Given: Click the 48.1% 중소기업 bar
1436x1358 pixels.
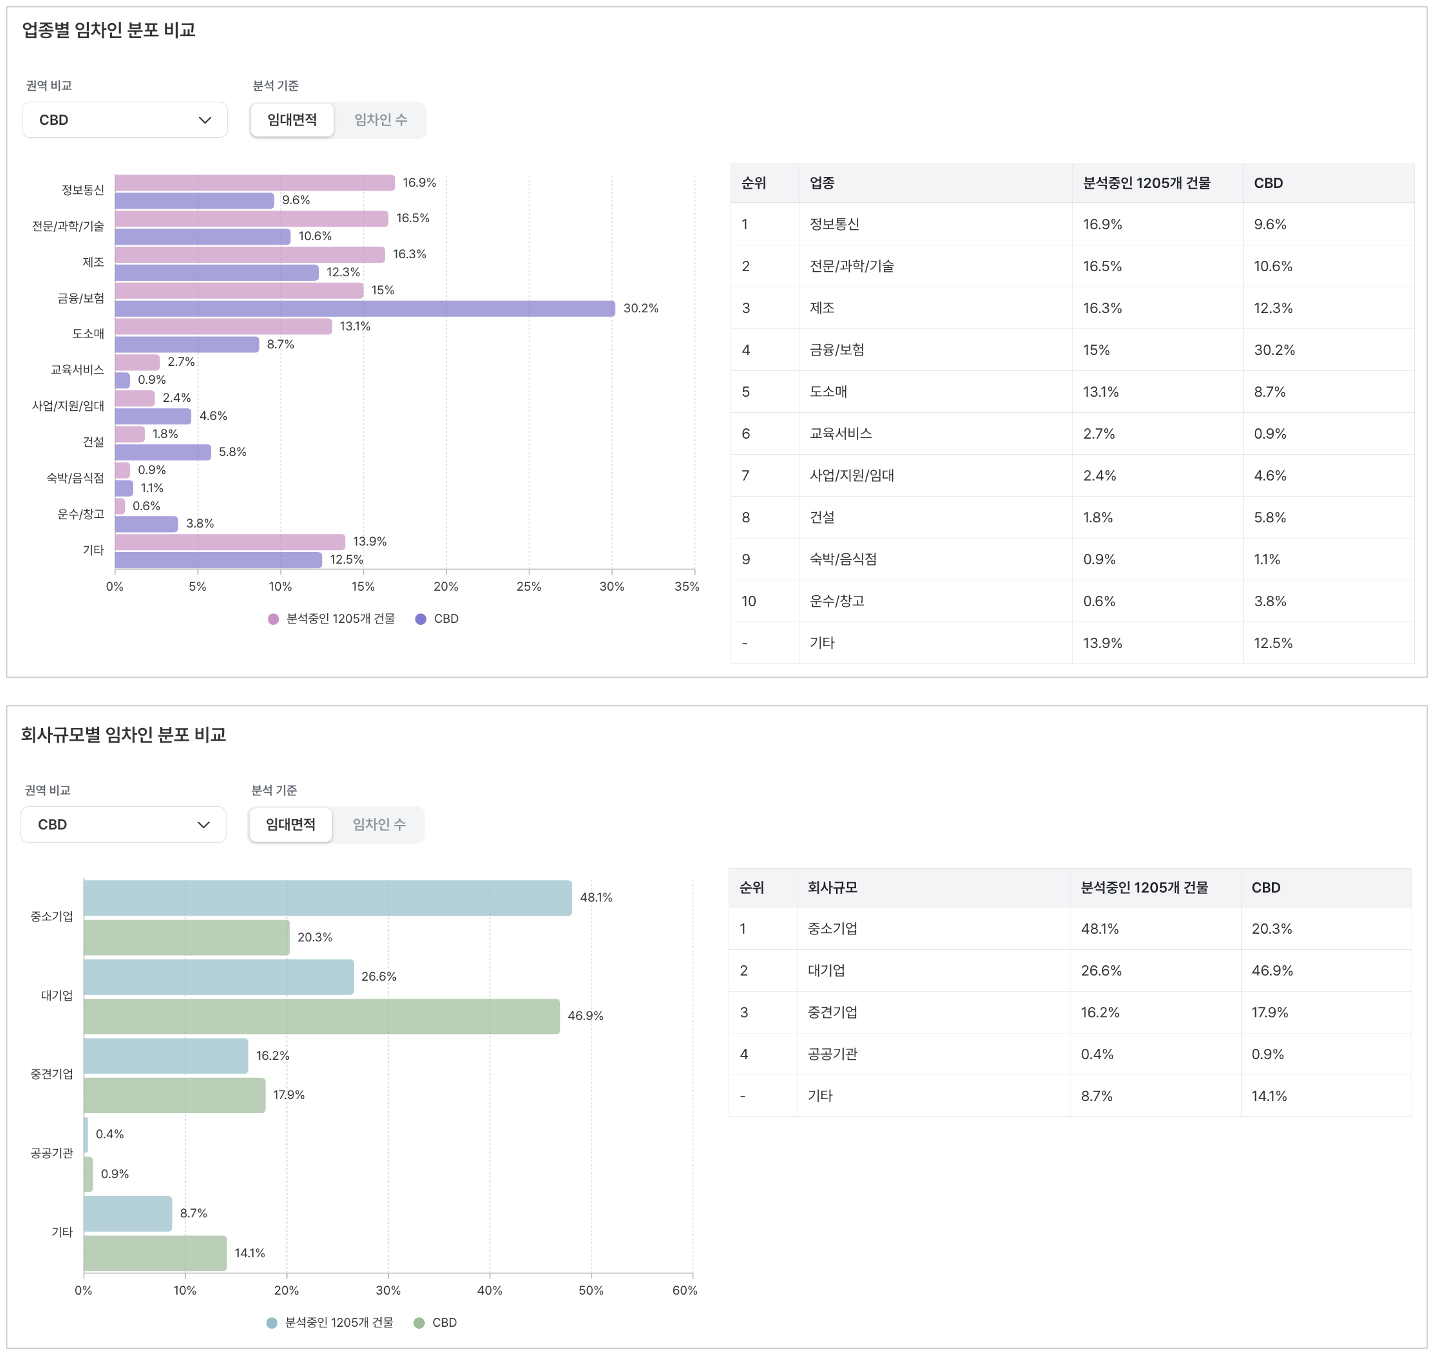Looking at the screenshot, I should pos(327,898).
